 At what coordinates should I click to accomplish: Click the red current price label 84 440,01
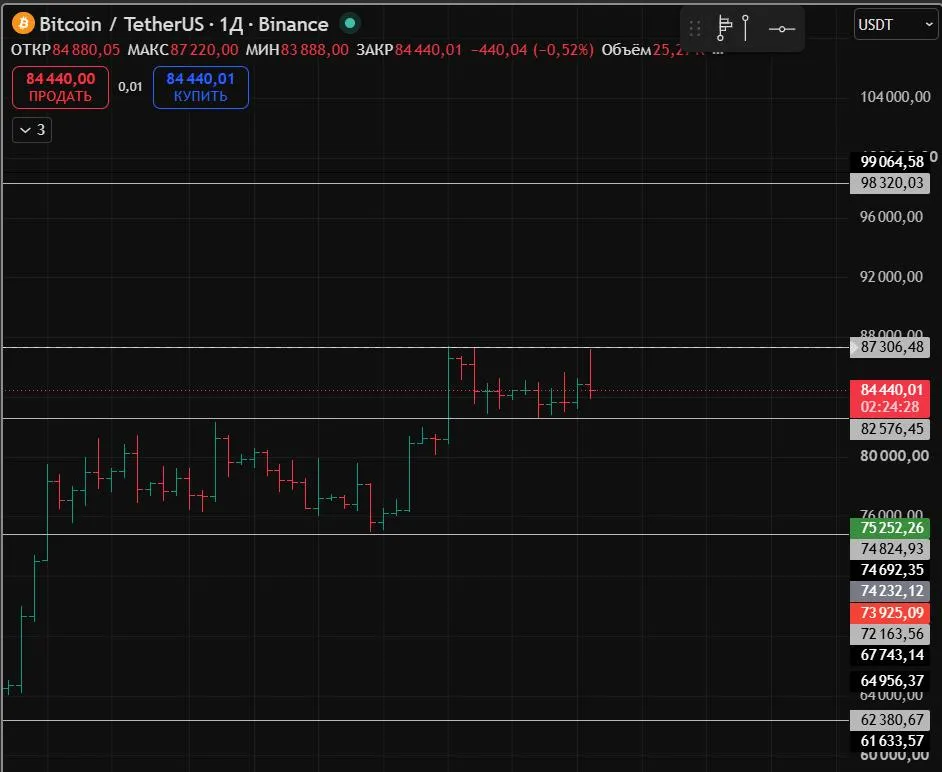[891, 390]
